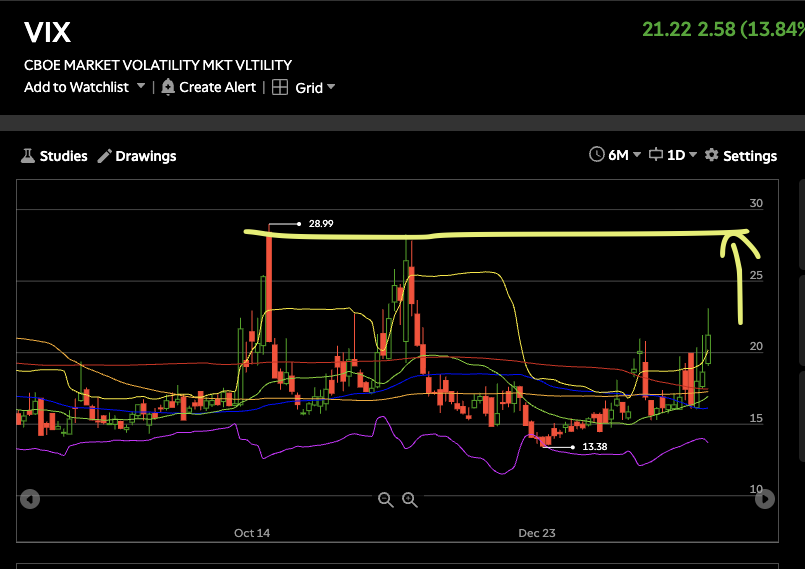Open the 1D interval dropdown
The height and width of the screenshot is (569, 805).
[x=682, y=155]
